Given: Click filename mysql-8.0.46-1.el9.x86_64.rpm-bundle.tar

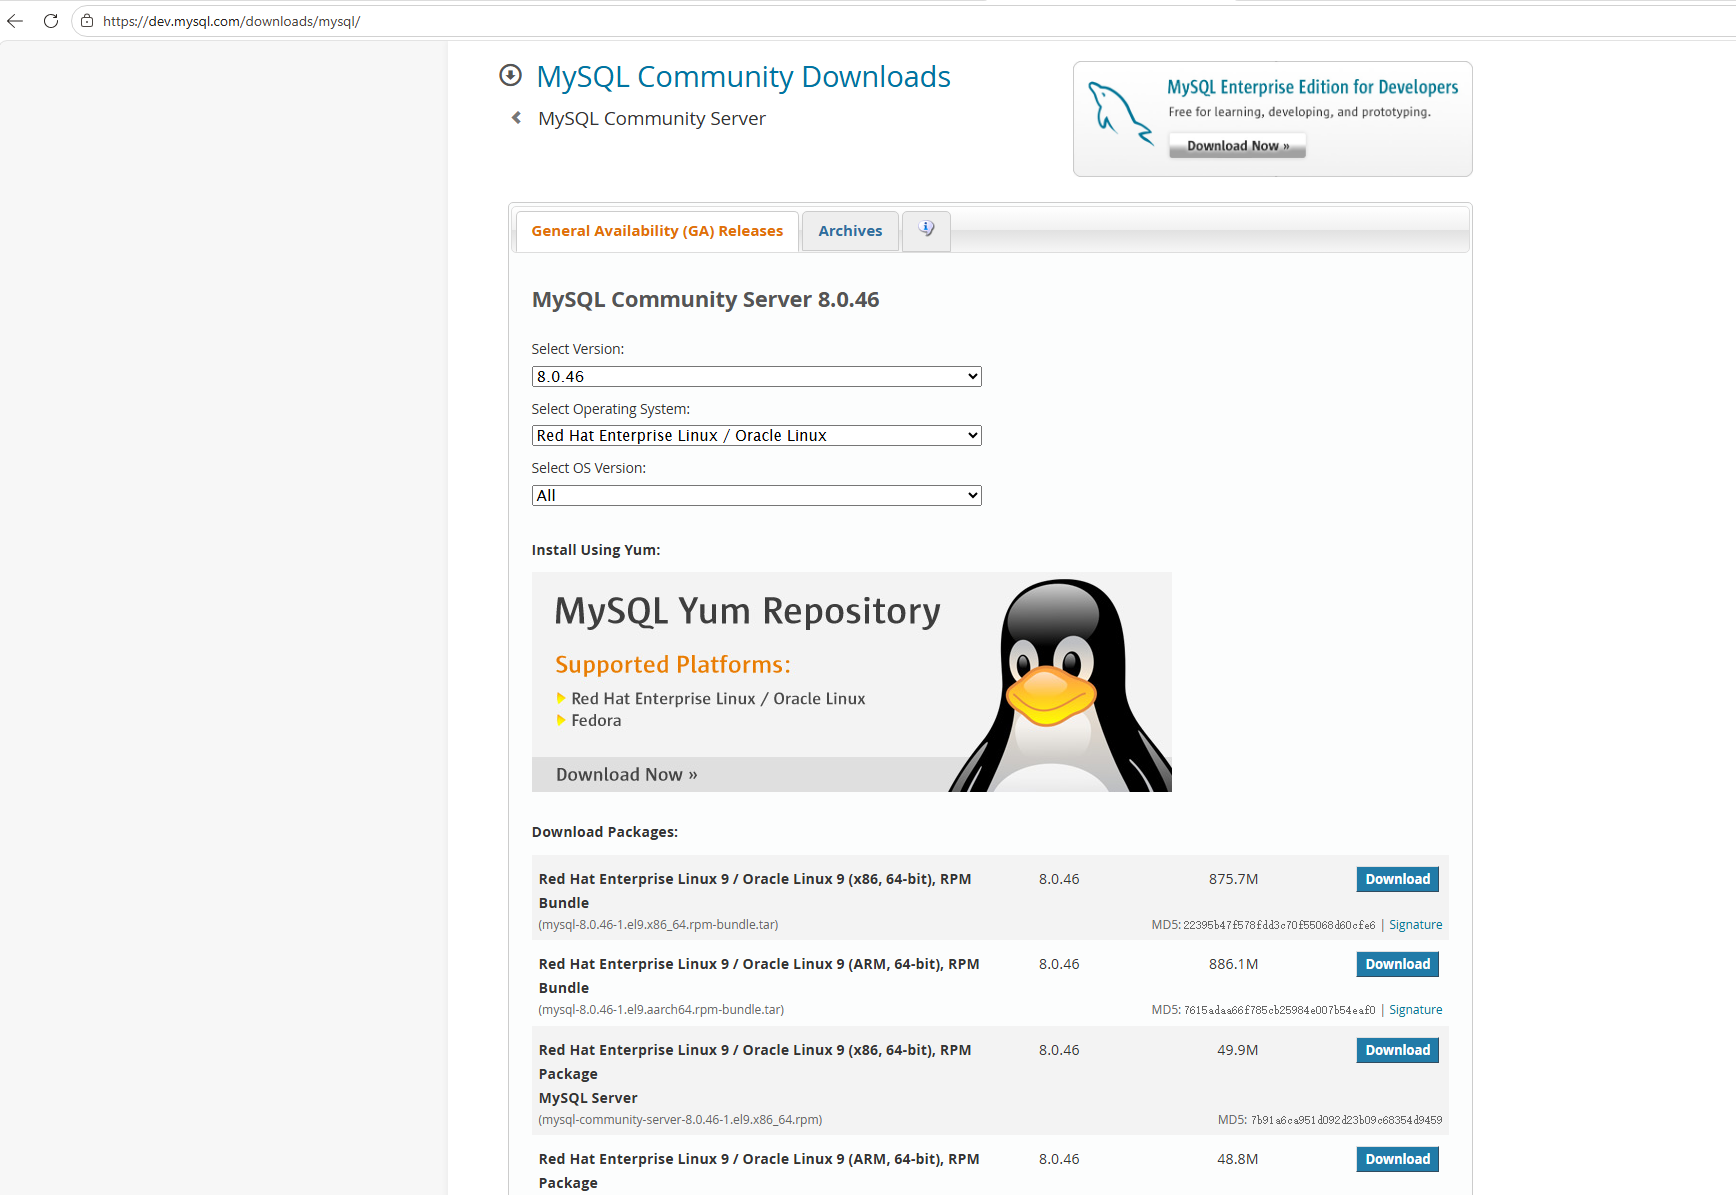Looking at the screenshot, I should tap(658, 925).
